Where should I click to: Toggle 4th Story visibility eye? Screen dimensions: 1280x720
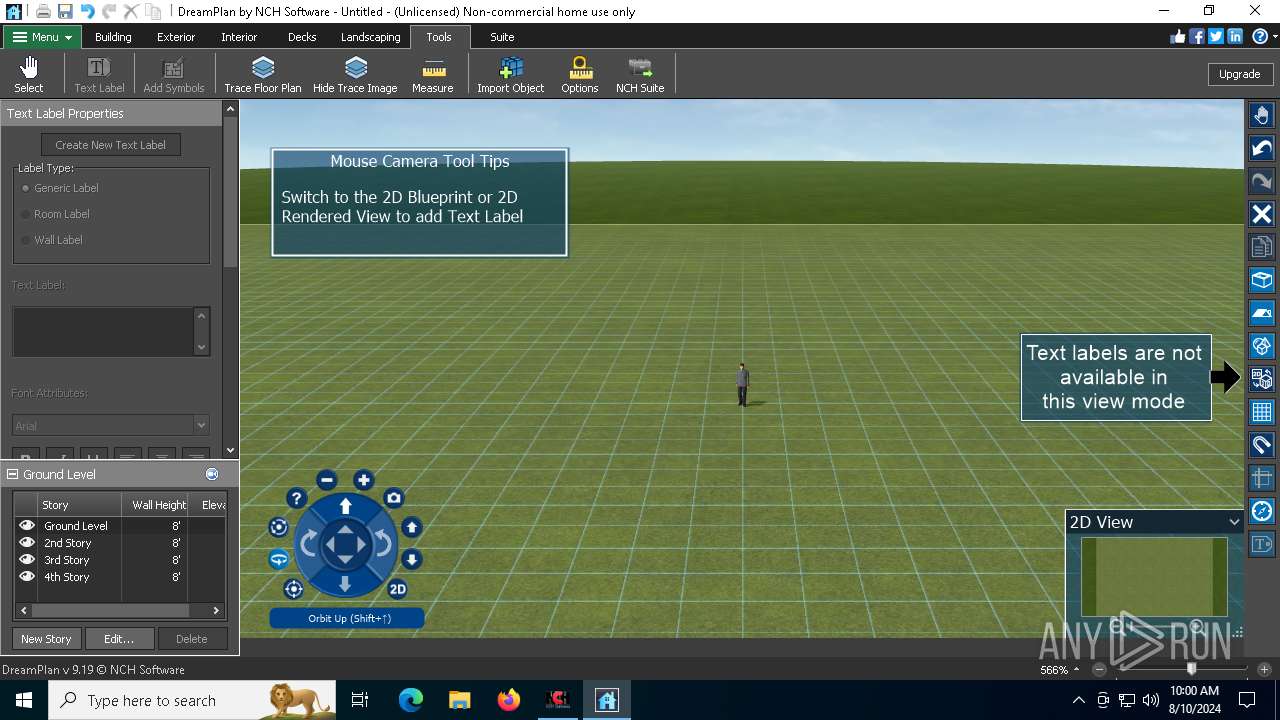(x=26, y=576)
